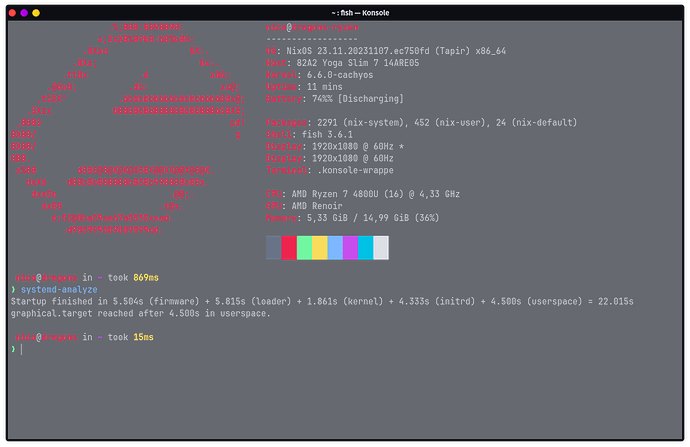Image resolution: width=690 pixels, height=447 pixels.
Task: Click the yellow window button in title bar
Action: point(36,12)
